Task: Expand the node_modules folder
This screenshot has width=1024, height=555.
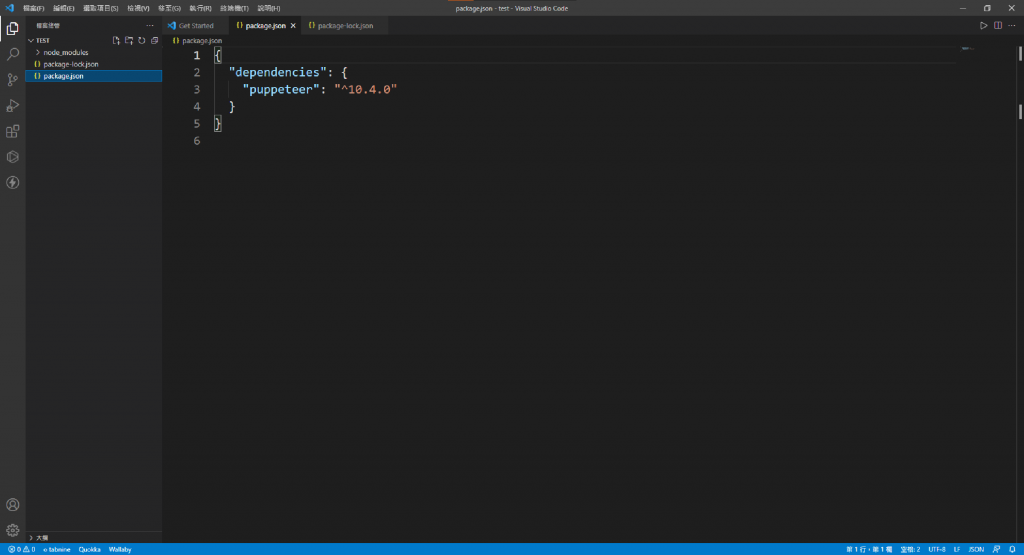Action: tap(65, 52)
